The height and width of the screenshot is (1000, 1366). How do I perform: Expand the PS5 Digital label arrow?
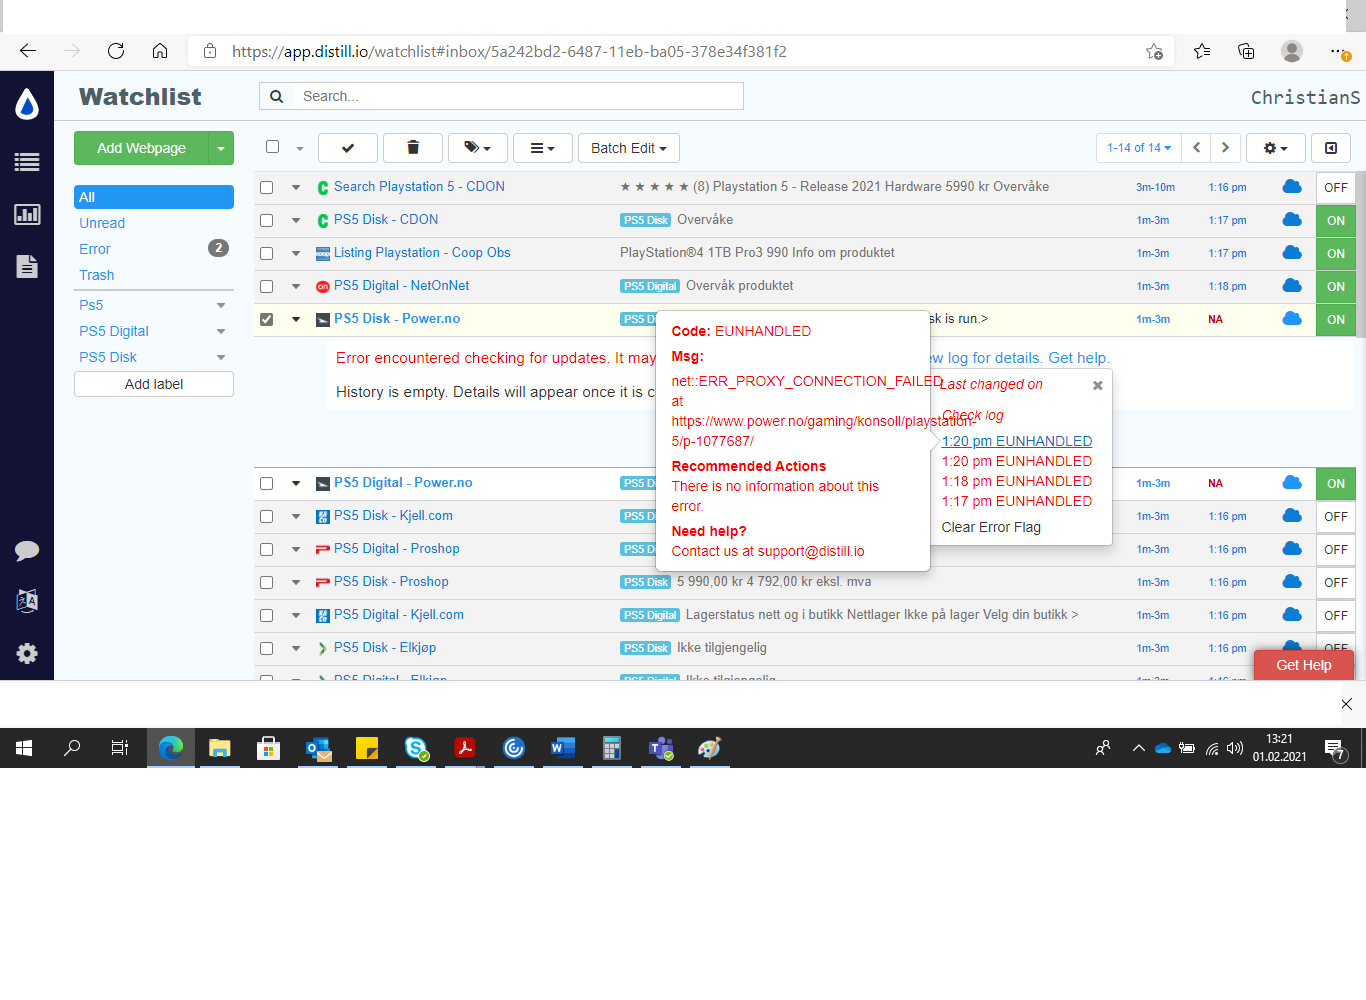221,331
